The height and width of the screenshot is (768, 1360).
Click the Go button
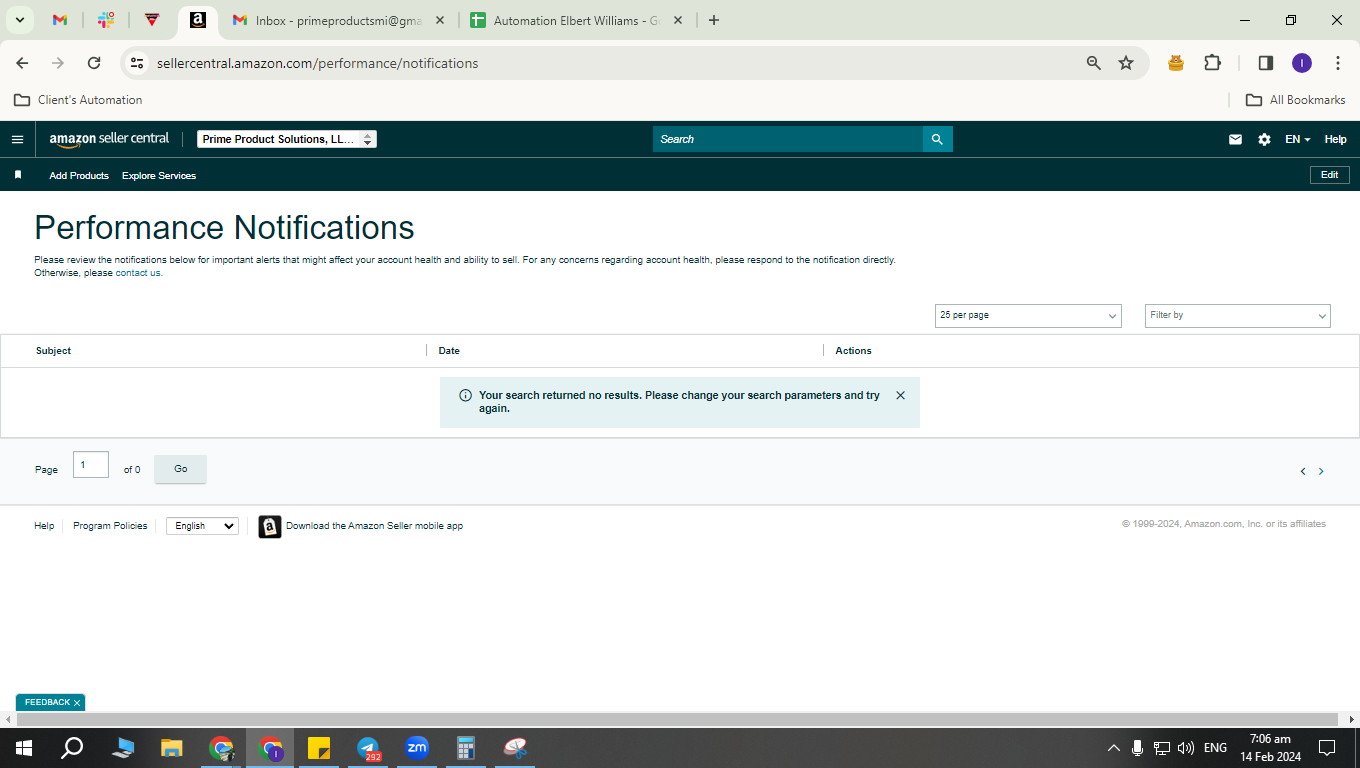click(x=180, y=469)
